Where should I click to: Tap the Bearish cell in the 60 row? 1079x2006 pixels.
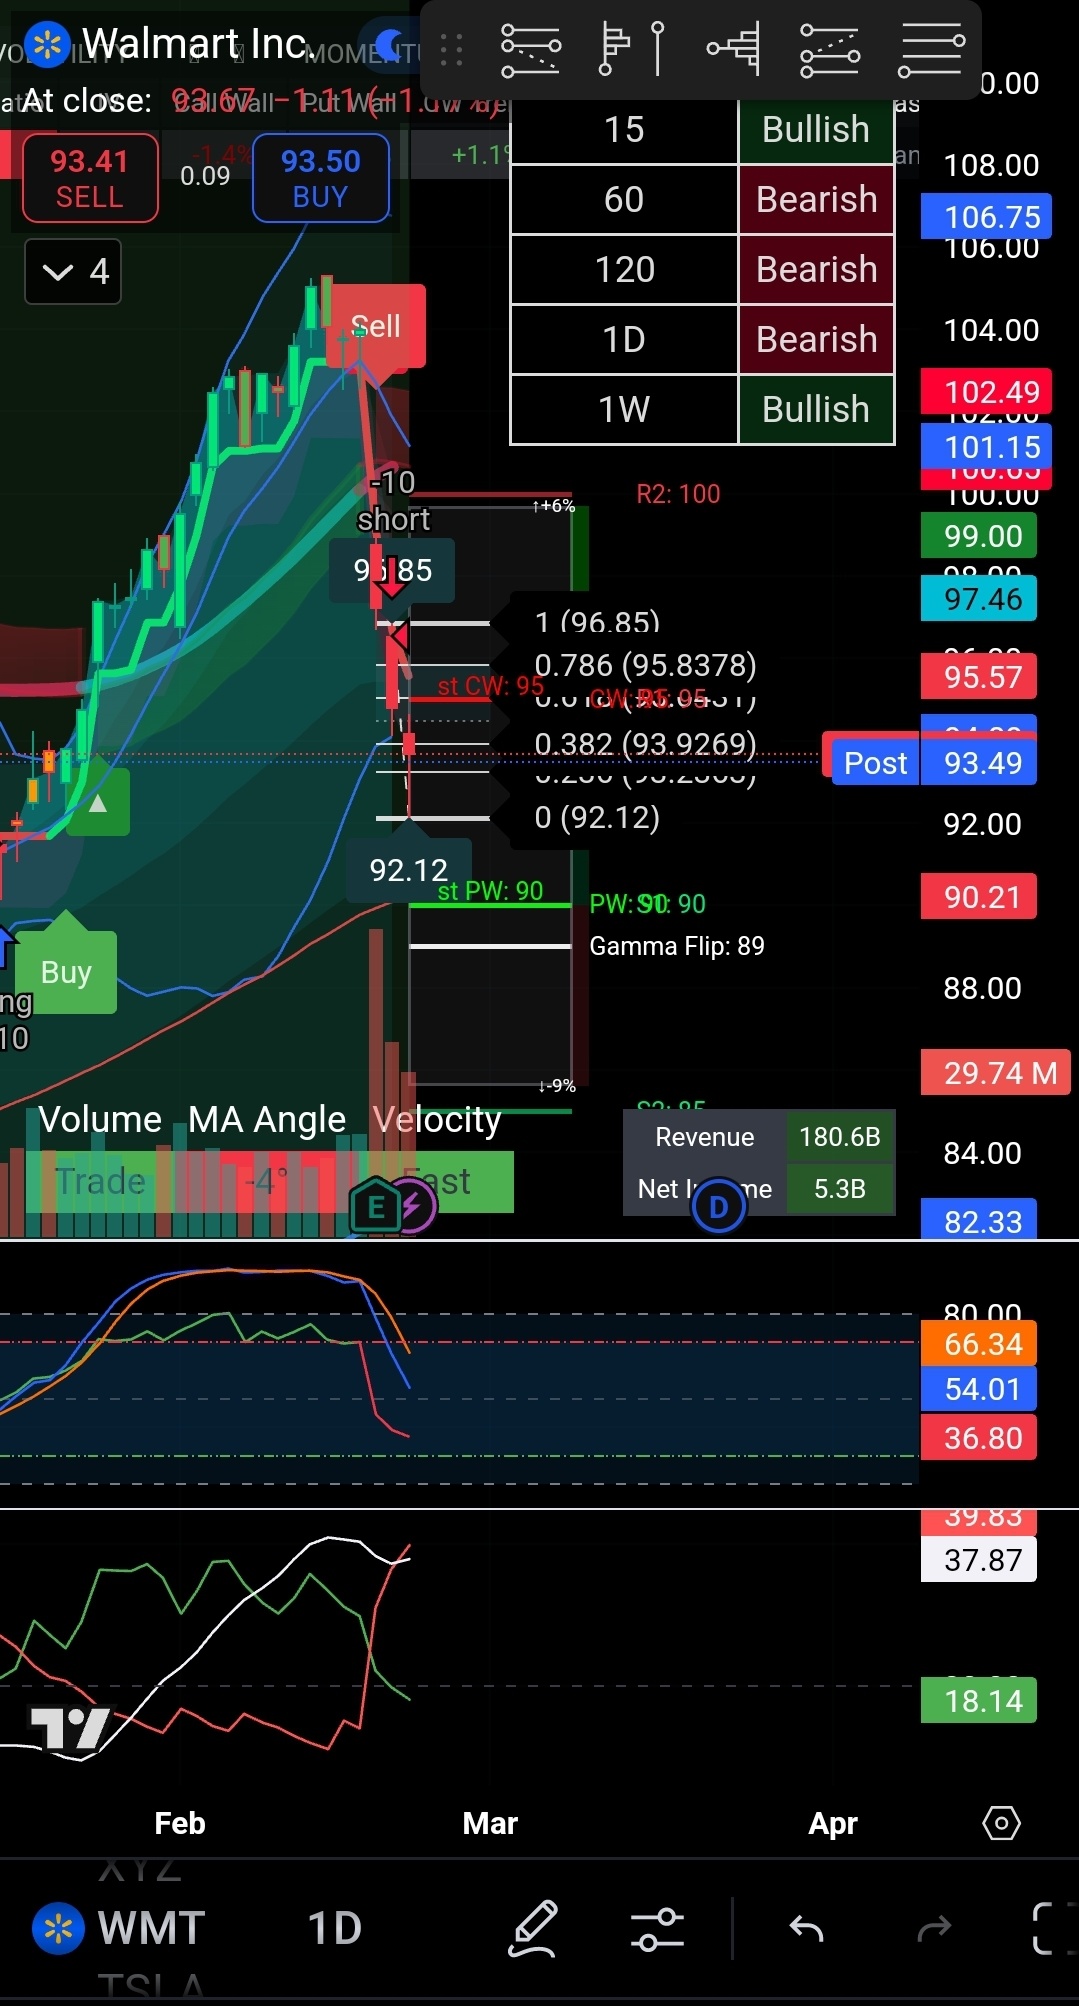(x=815, y=200)
